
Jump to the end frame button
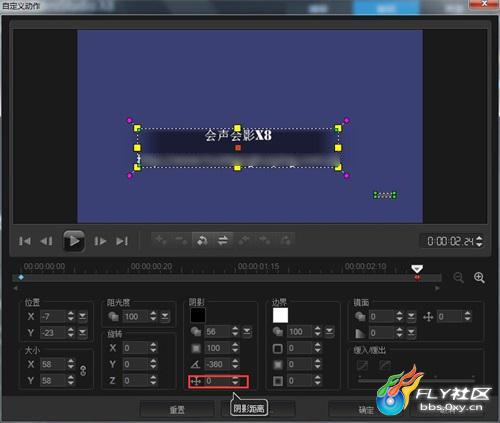click(x=122, y=241)
